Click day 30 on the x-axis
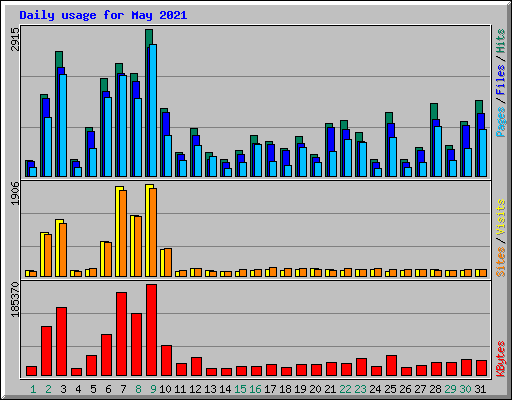 [465, 389]
